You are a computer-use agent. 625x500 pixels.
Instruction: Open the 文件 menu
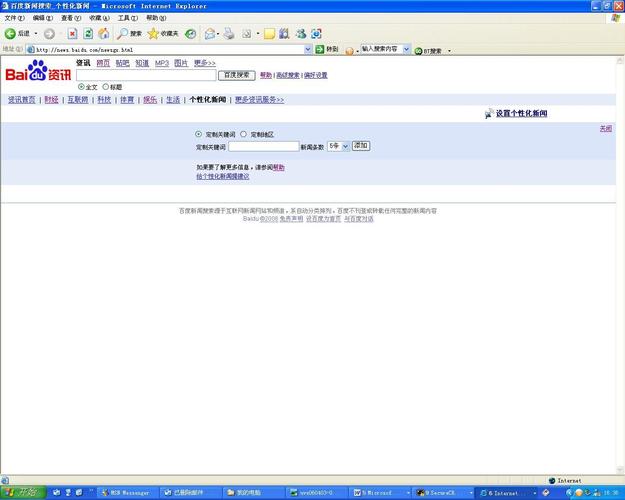[x=14, y=18]
